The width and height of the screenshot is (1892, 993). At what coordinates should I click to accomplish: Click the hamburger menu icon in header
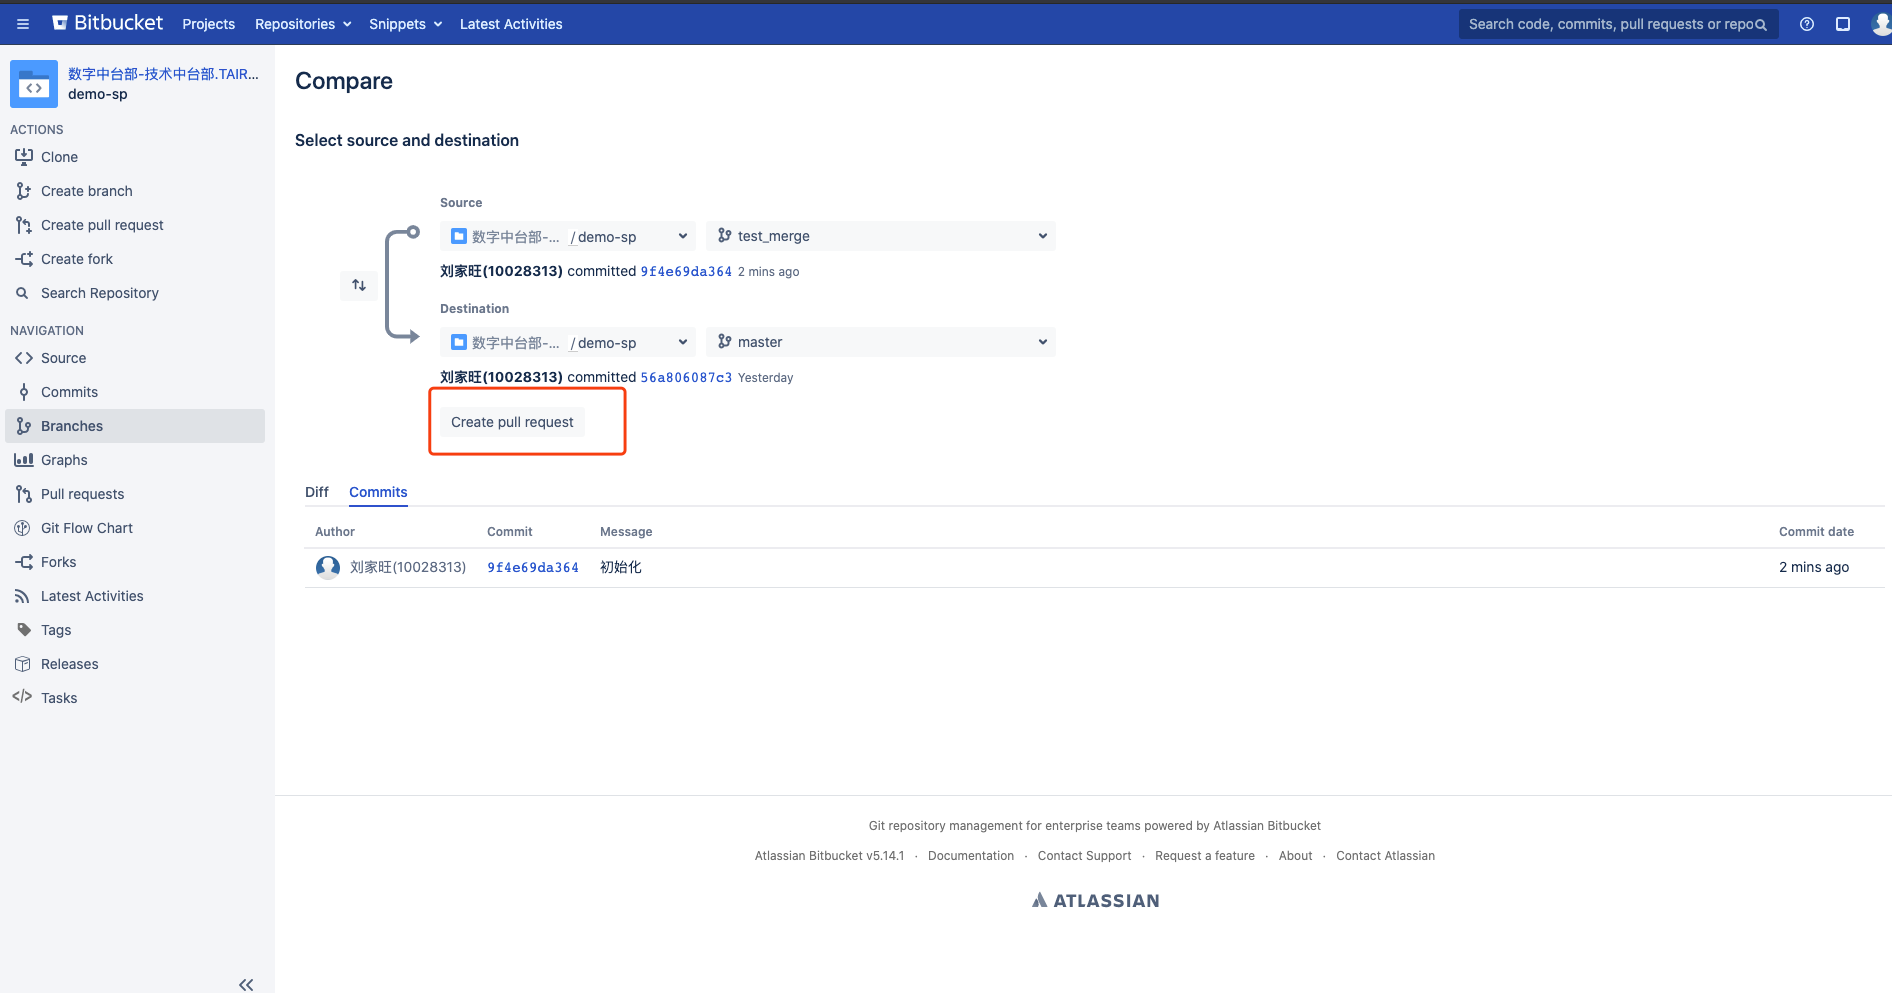tap(23, 24)
